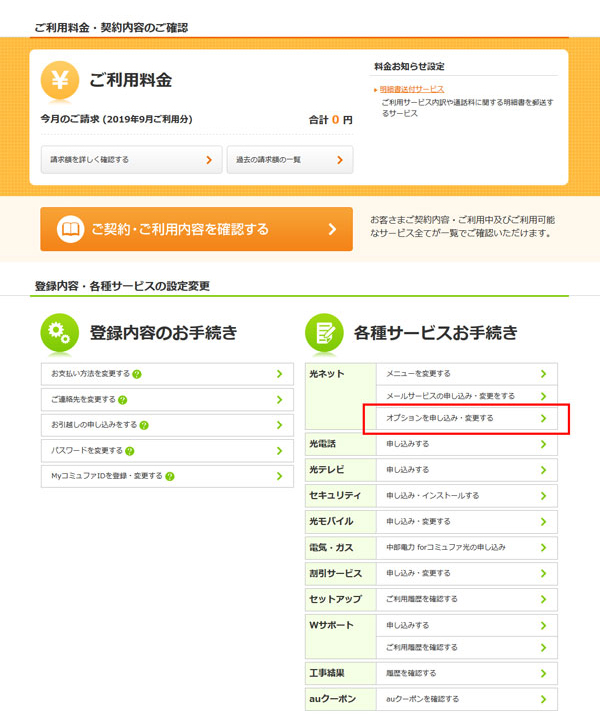
Task: Click orange arrow on 過去の請求額の一覧
Action: pyautogui.click(x=340, y=160)
